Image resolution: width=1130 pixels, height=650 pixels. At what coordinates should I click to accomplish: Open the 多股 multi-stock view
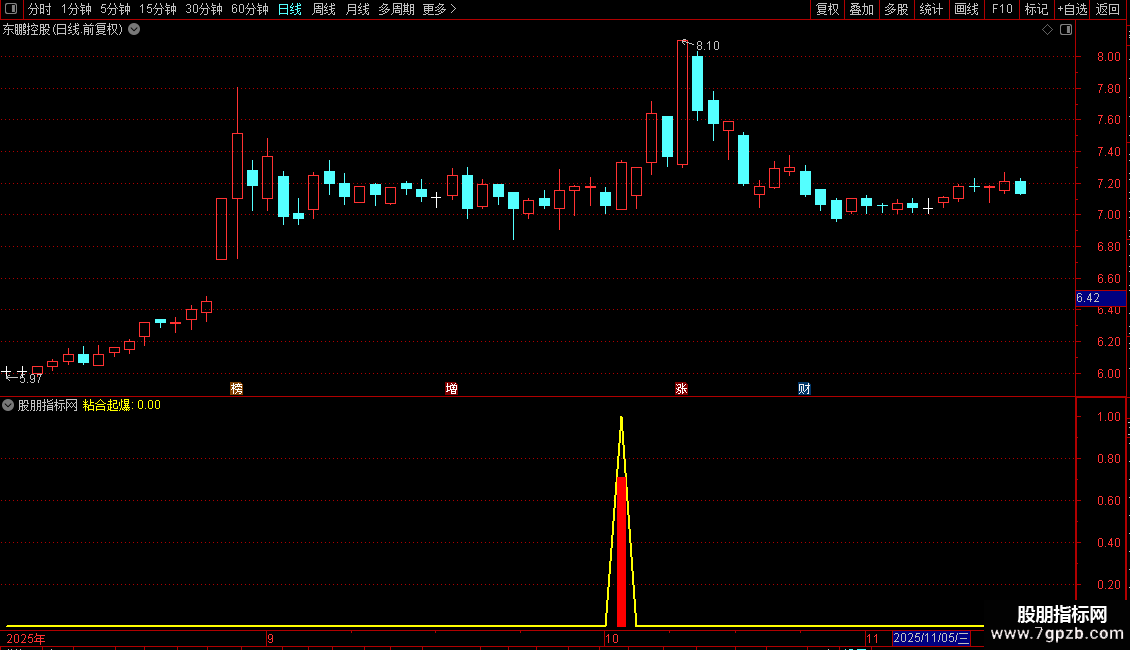coord(897,9)
